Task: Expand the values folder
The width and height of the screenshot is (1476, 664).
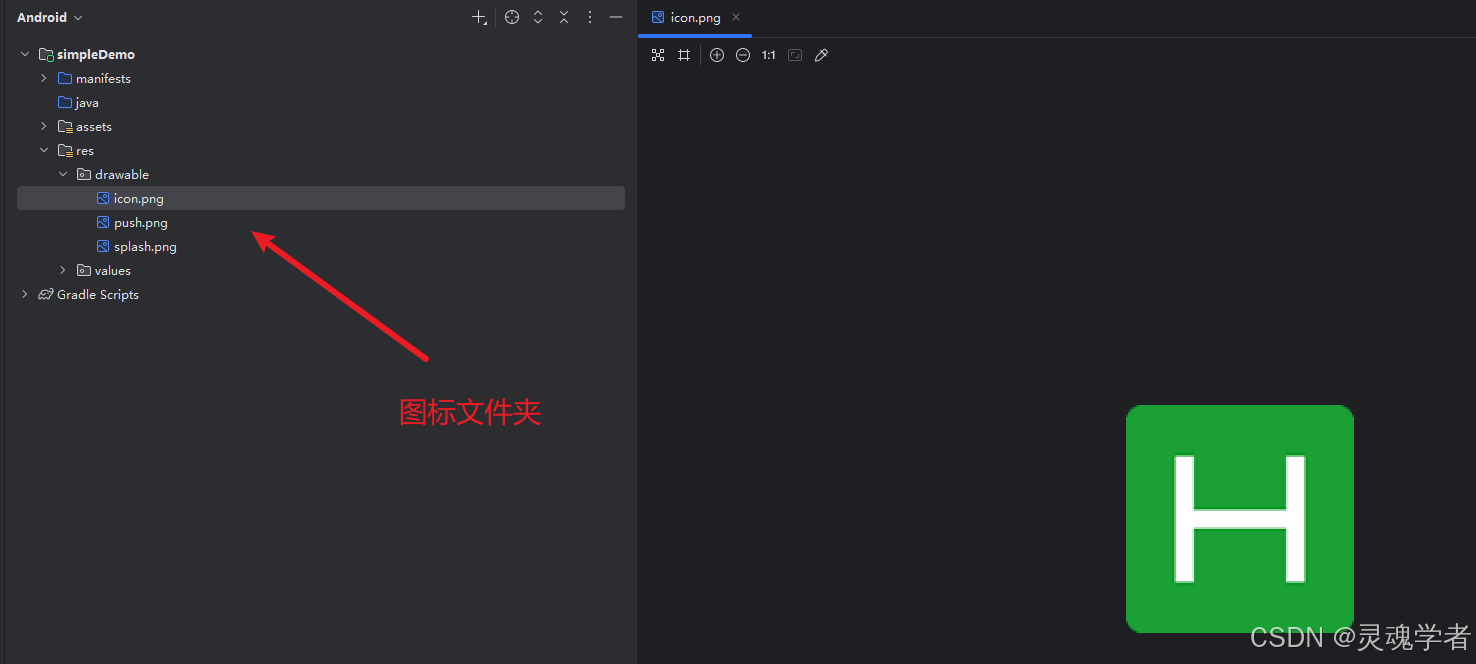Action: (x=63, y=270)
